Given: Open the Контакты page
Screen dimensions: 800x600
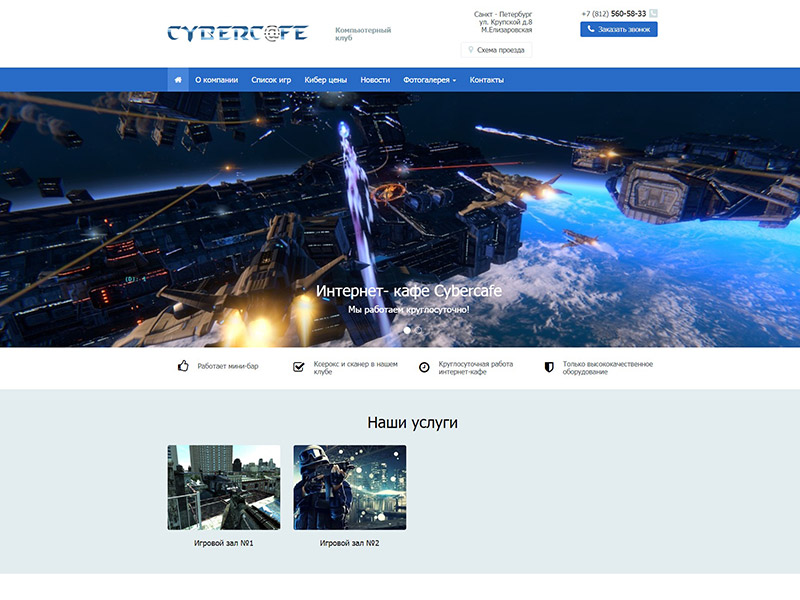Looking at the screenshot, I should pos(487,80).
